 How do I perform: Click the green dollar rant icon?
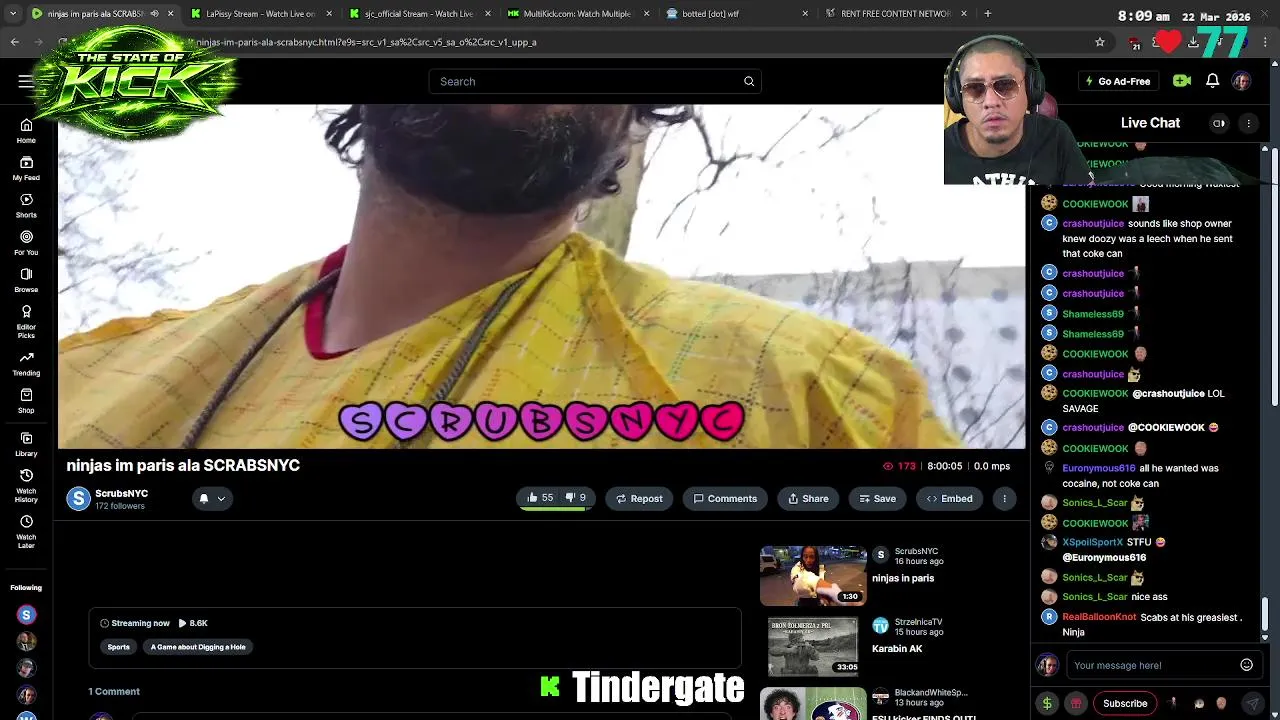pos(1047,703)
